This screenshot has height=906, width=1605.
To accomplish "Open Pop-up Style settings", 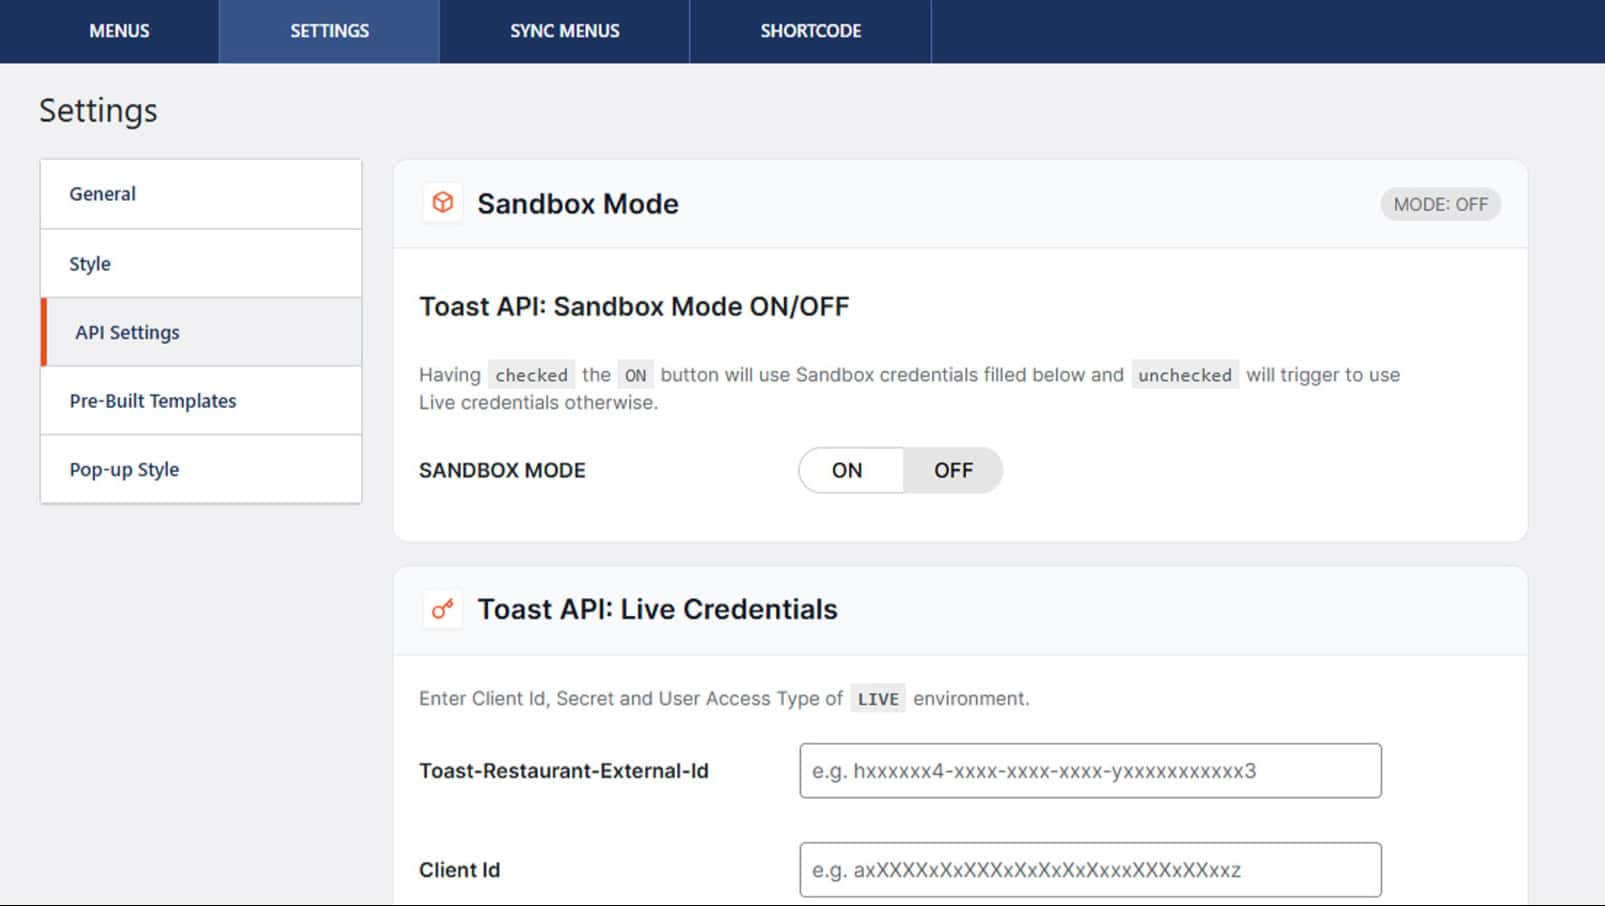I will tap(201, 469).
